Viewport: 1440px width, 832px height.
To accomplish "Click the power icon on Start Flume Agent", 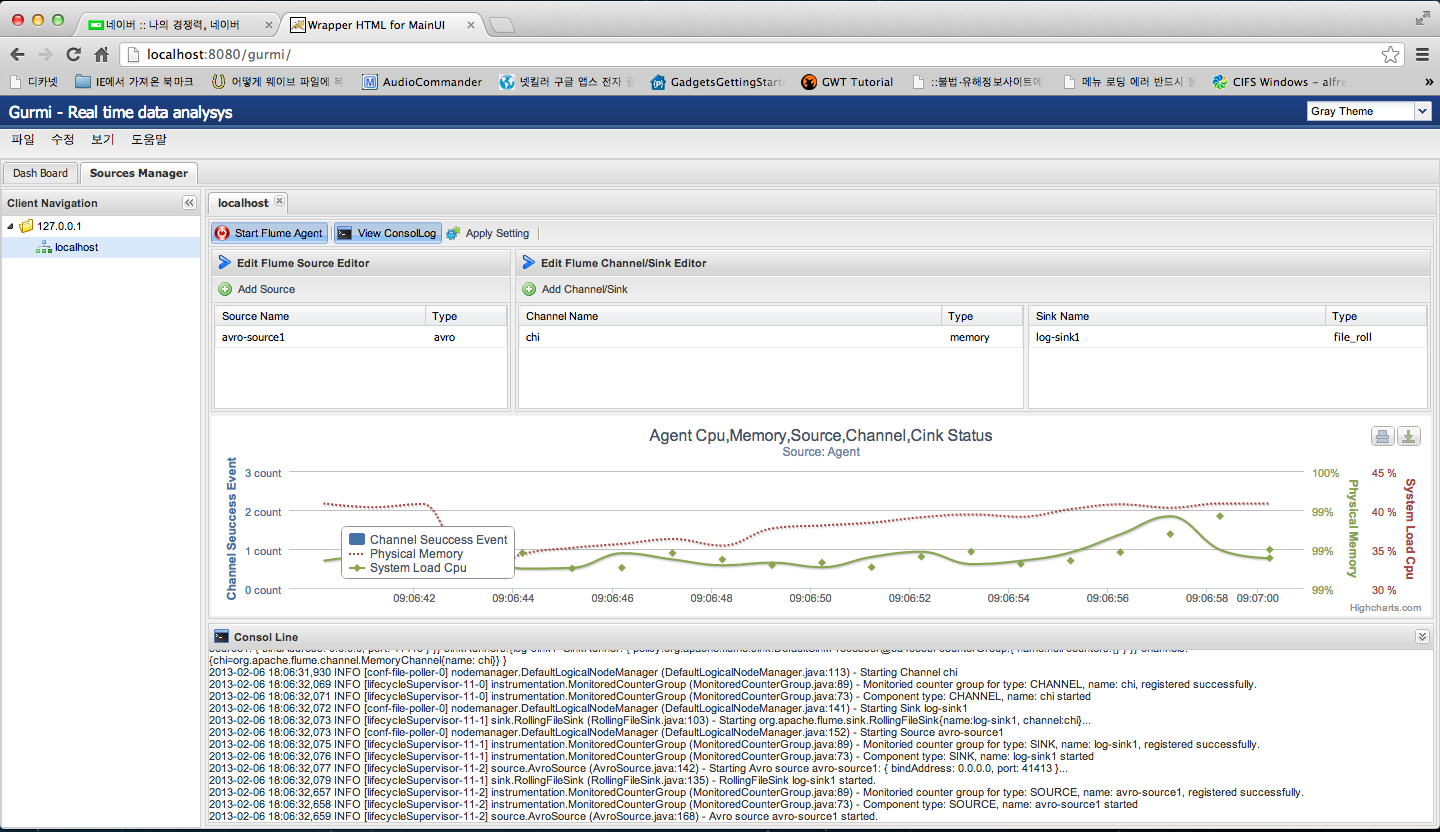I will click(221, 233).
